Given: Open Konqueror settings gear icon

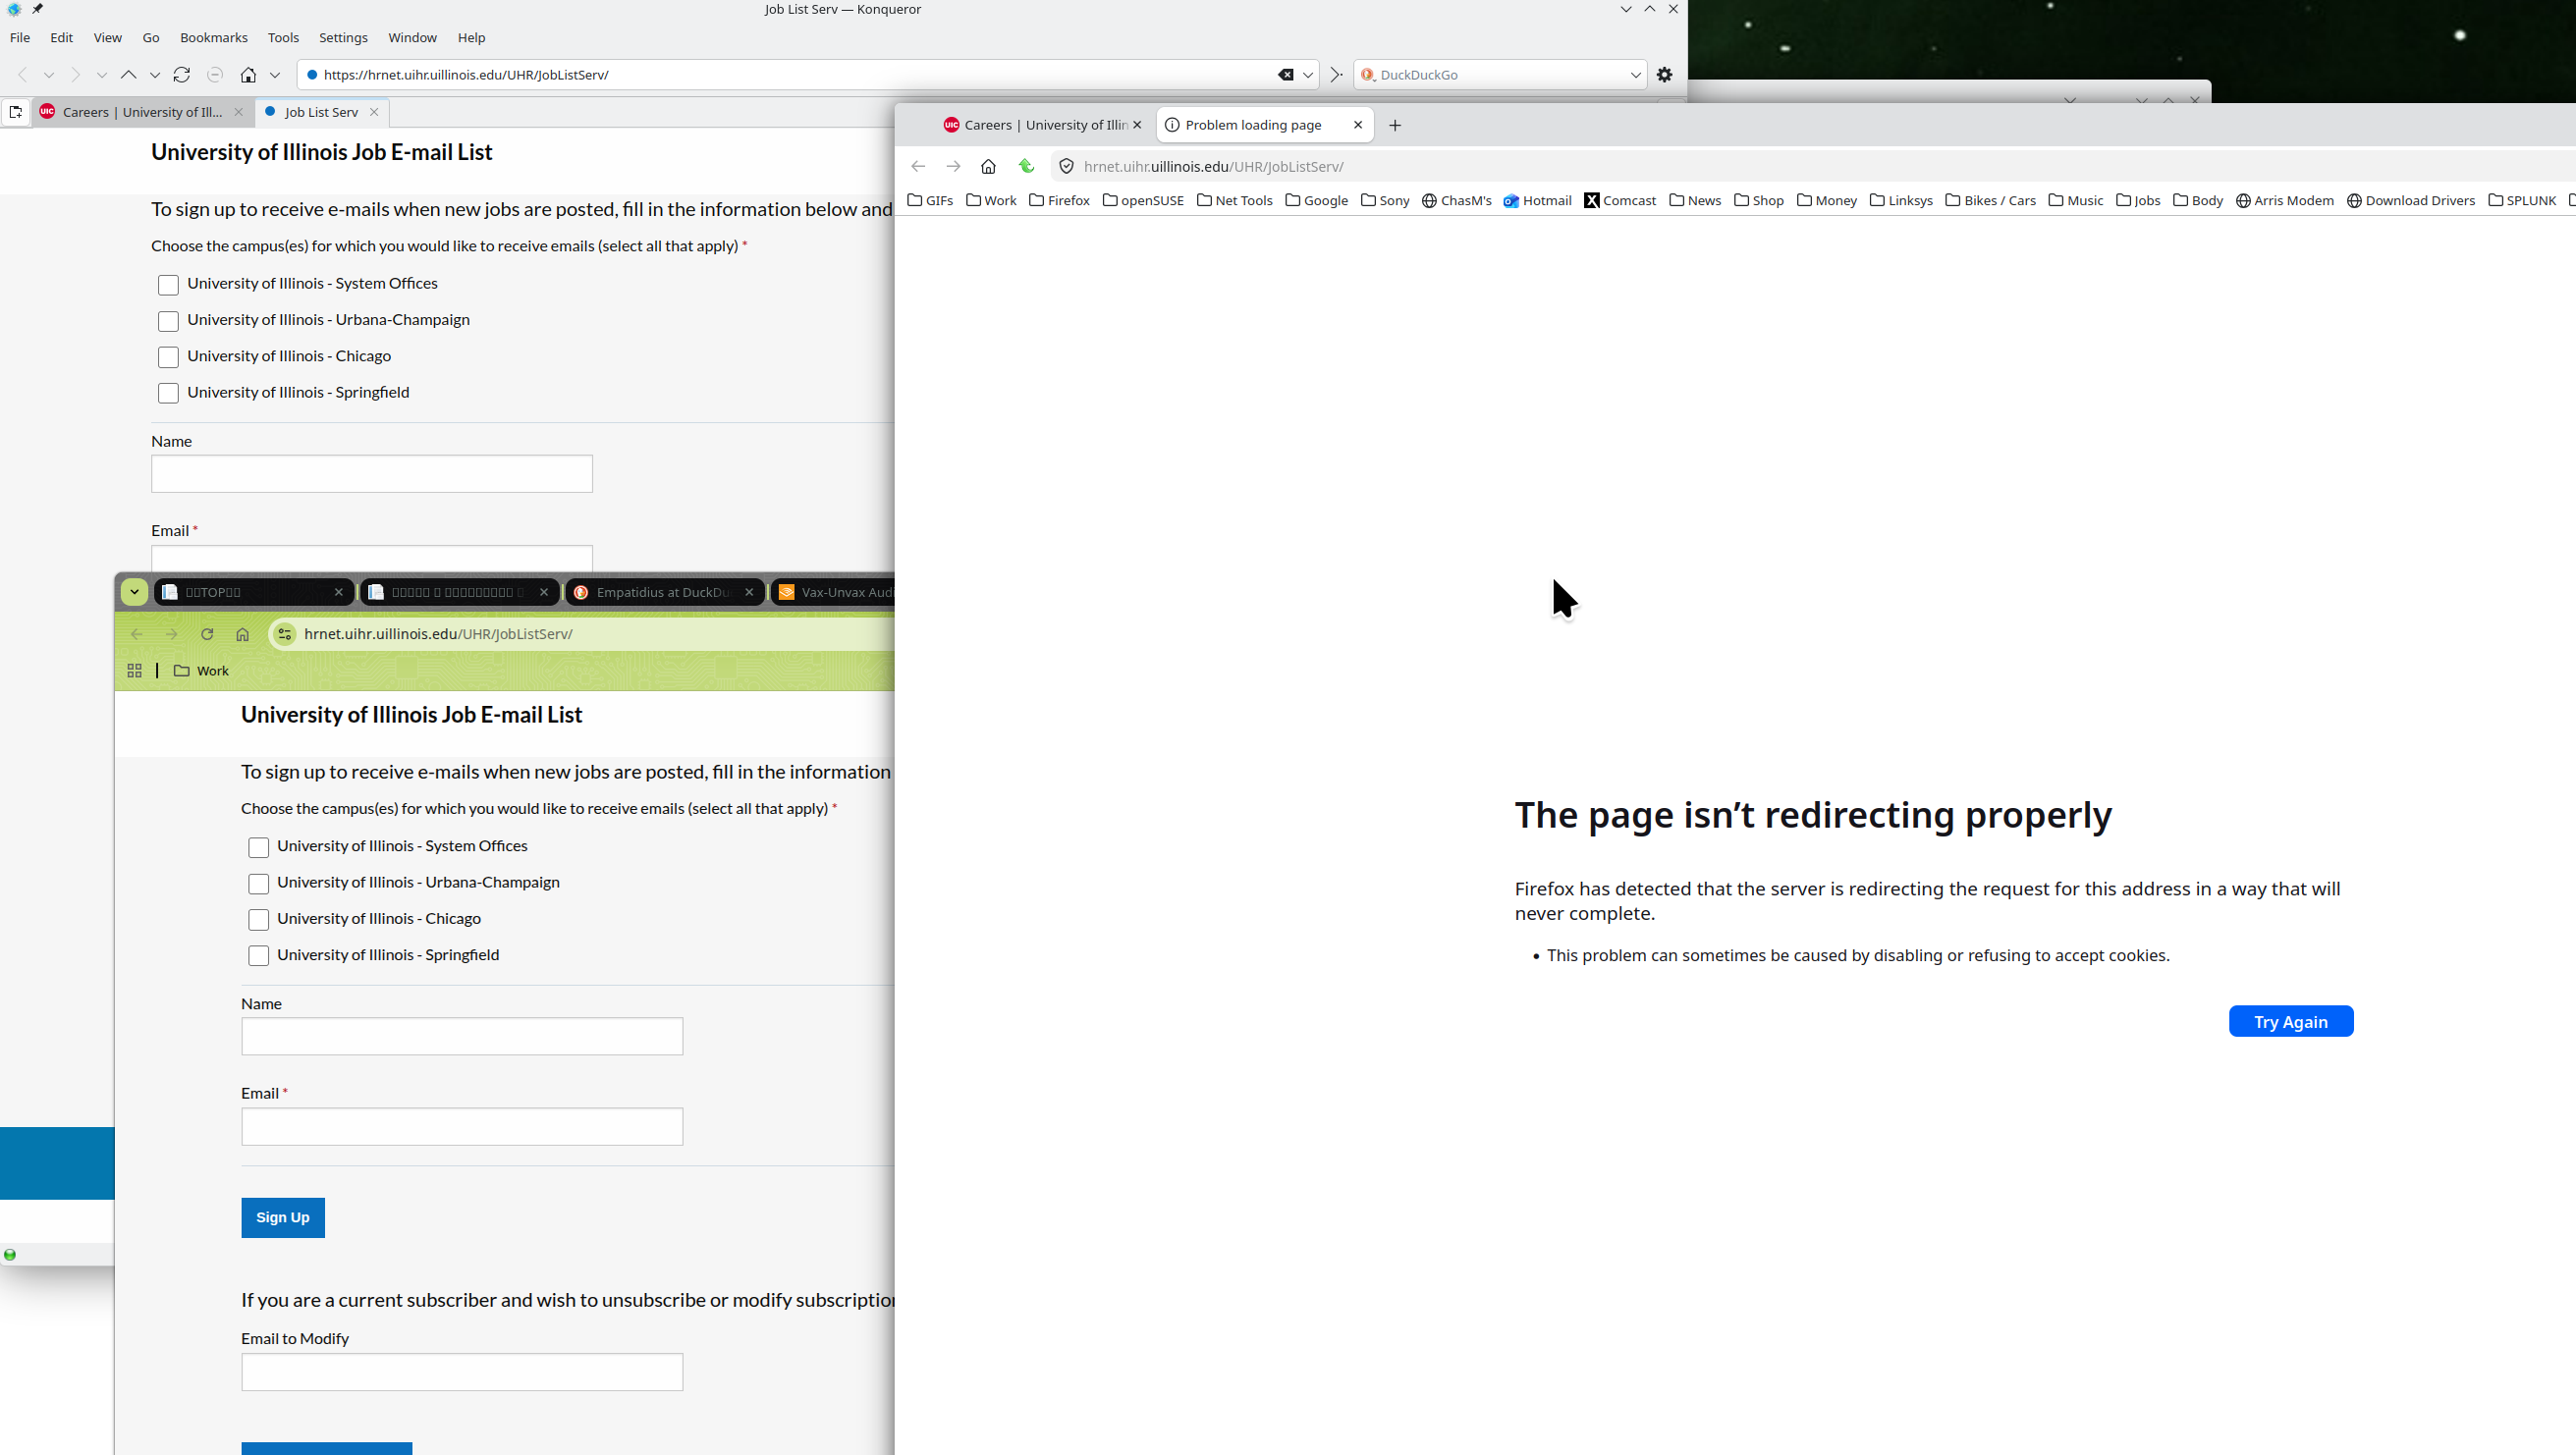Looking at the screenshot, I should pos(1664,75).
